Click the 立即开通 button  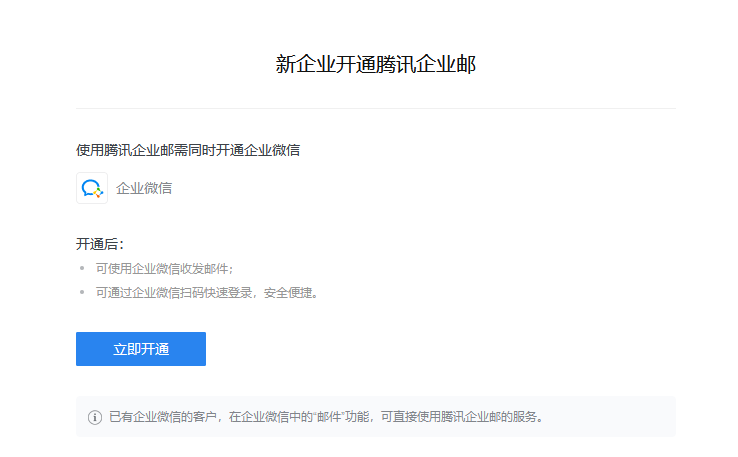pos(141,349)
